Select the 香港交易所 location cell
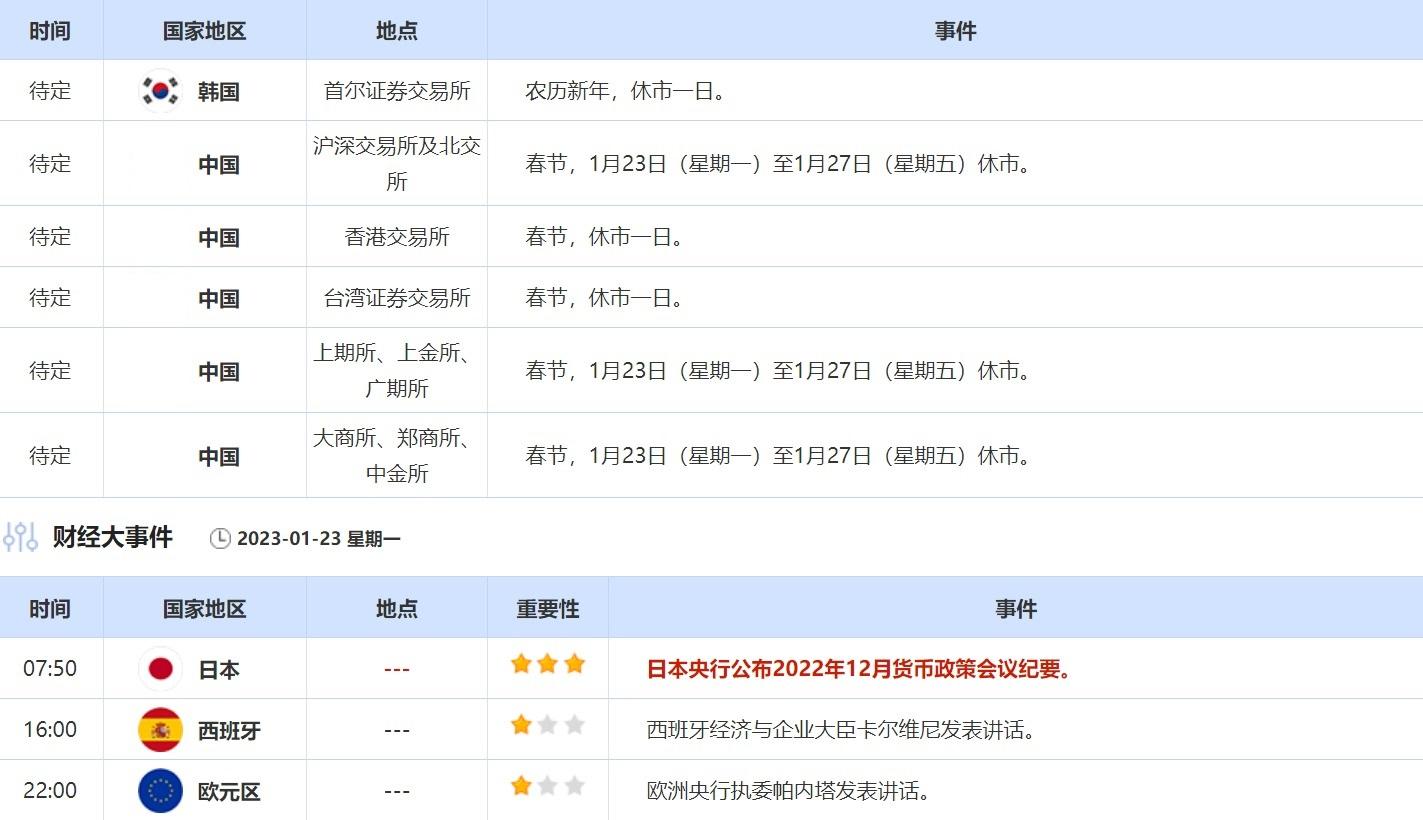The image size is (1423, 820). pos(397,237)
